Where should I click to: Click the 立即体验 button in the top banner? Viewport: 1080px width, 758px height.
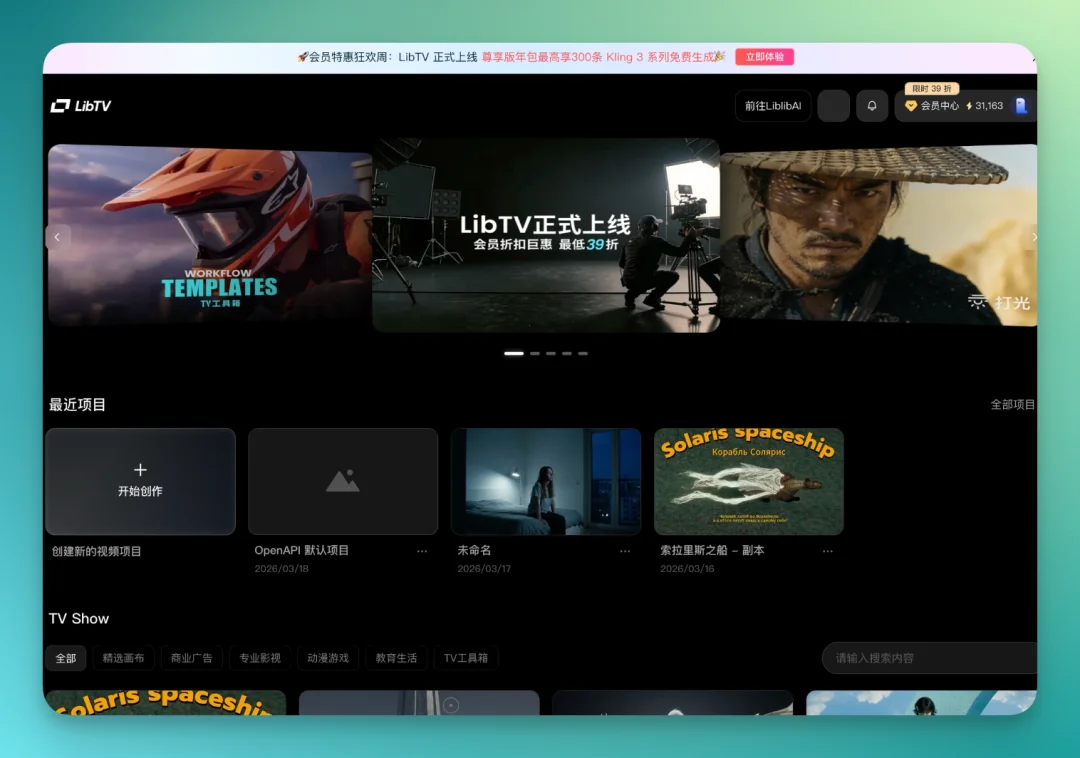(763, 57)
